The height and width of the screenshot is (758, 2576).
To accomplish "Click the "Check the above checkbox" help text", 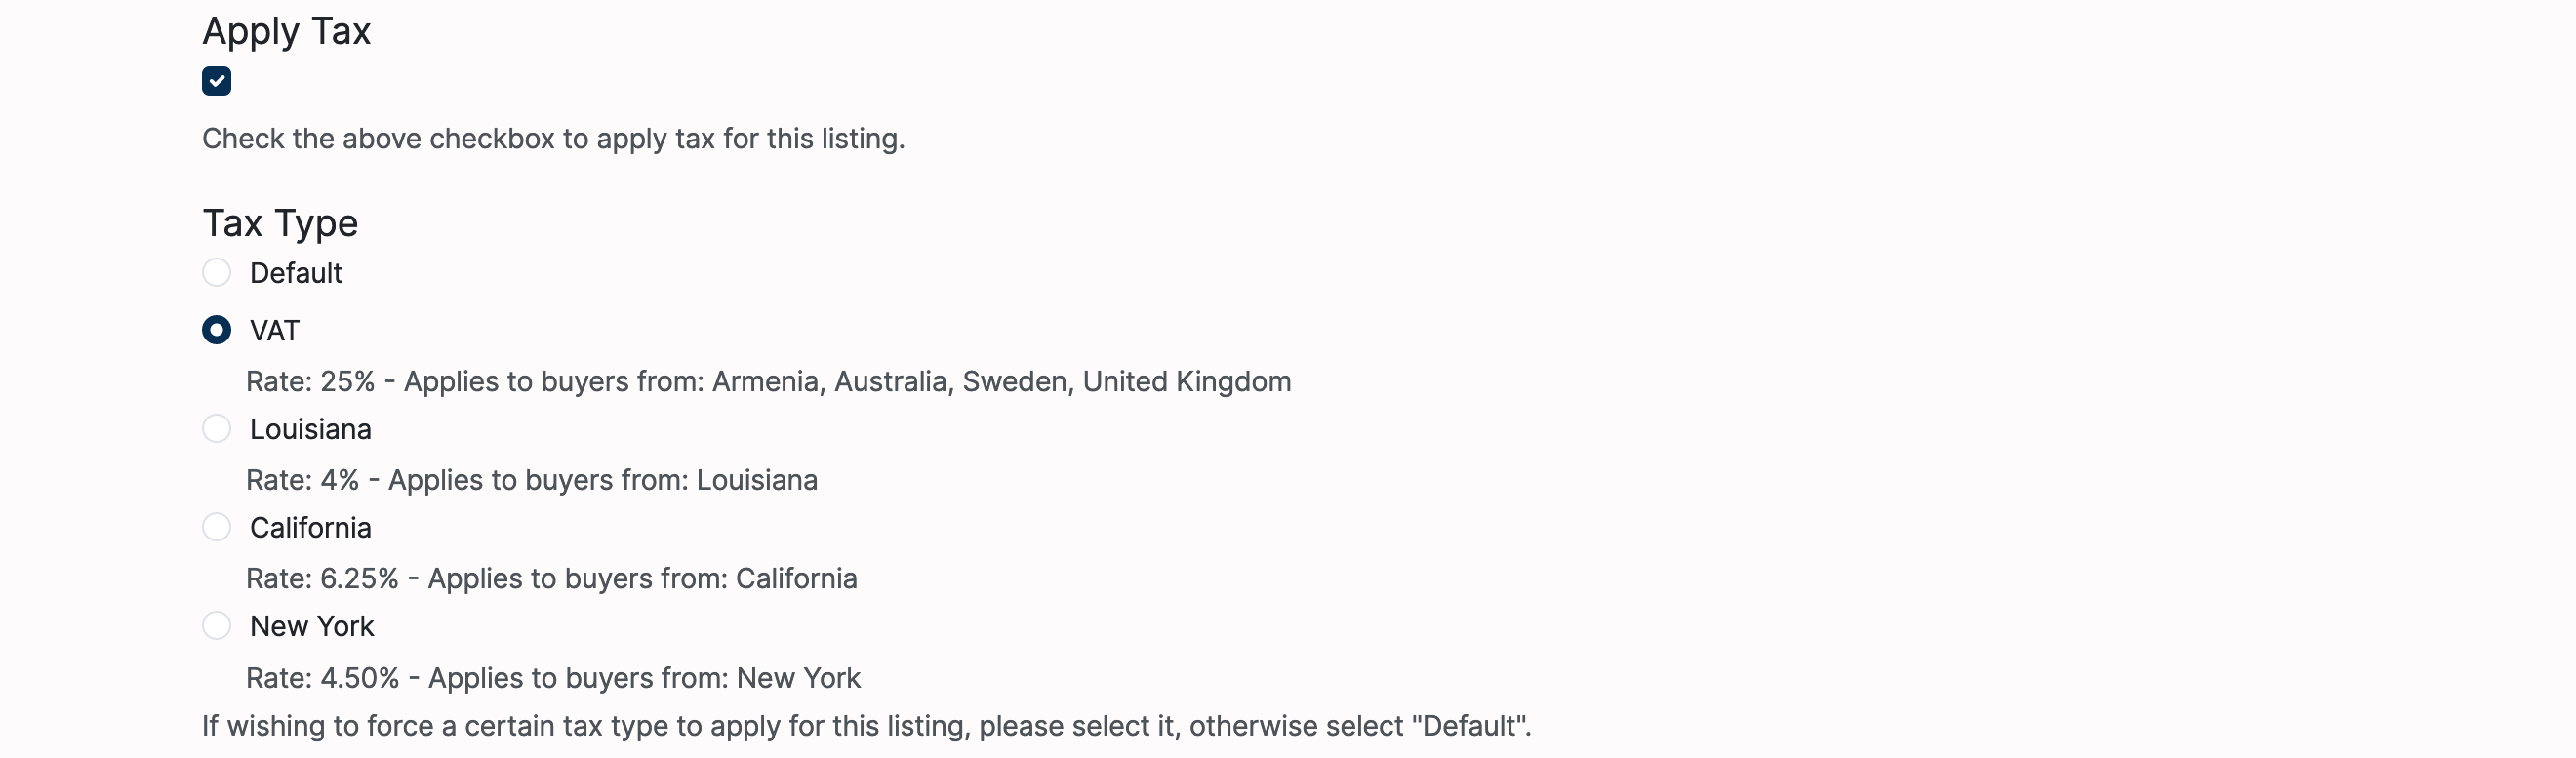I will 553,139.
